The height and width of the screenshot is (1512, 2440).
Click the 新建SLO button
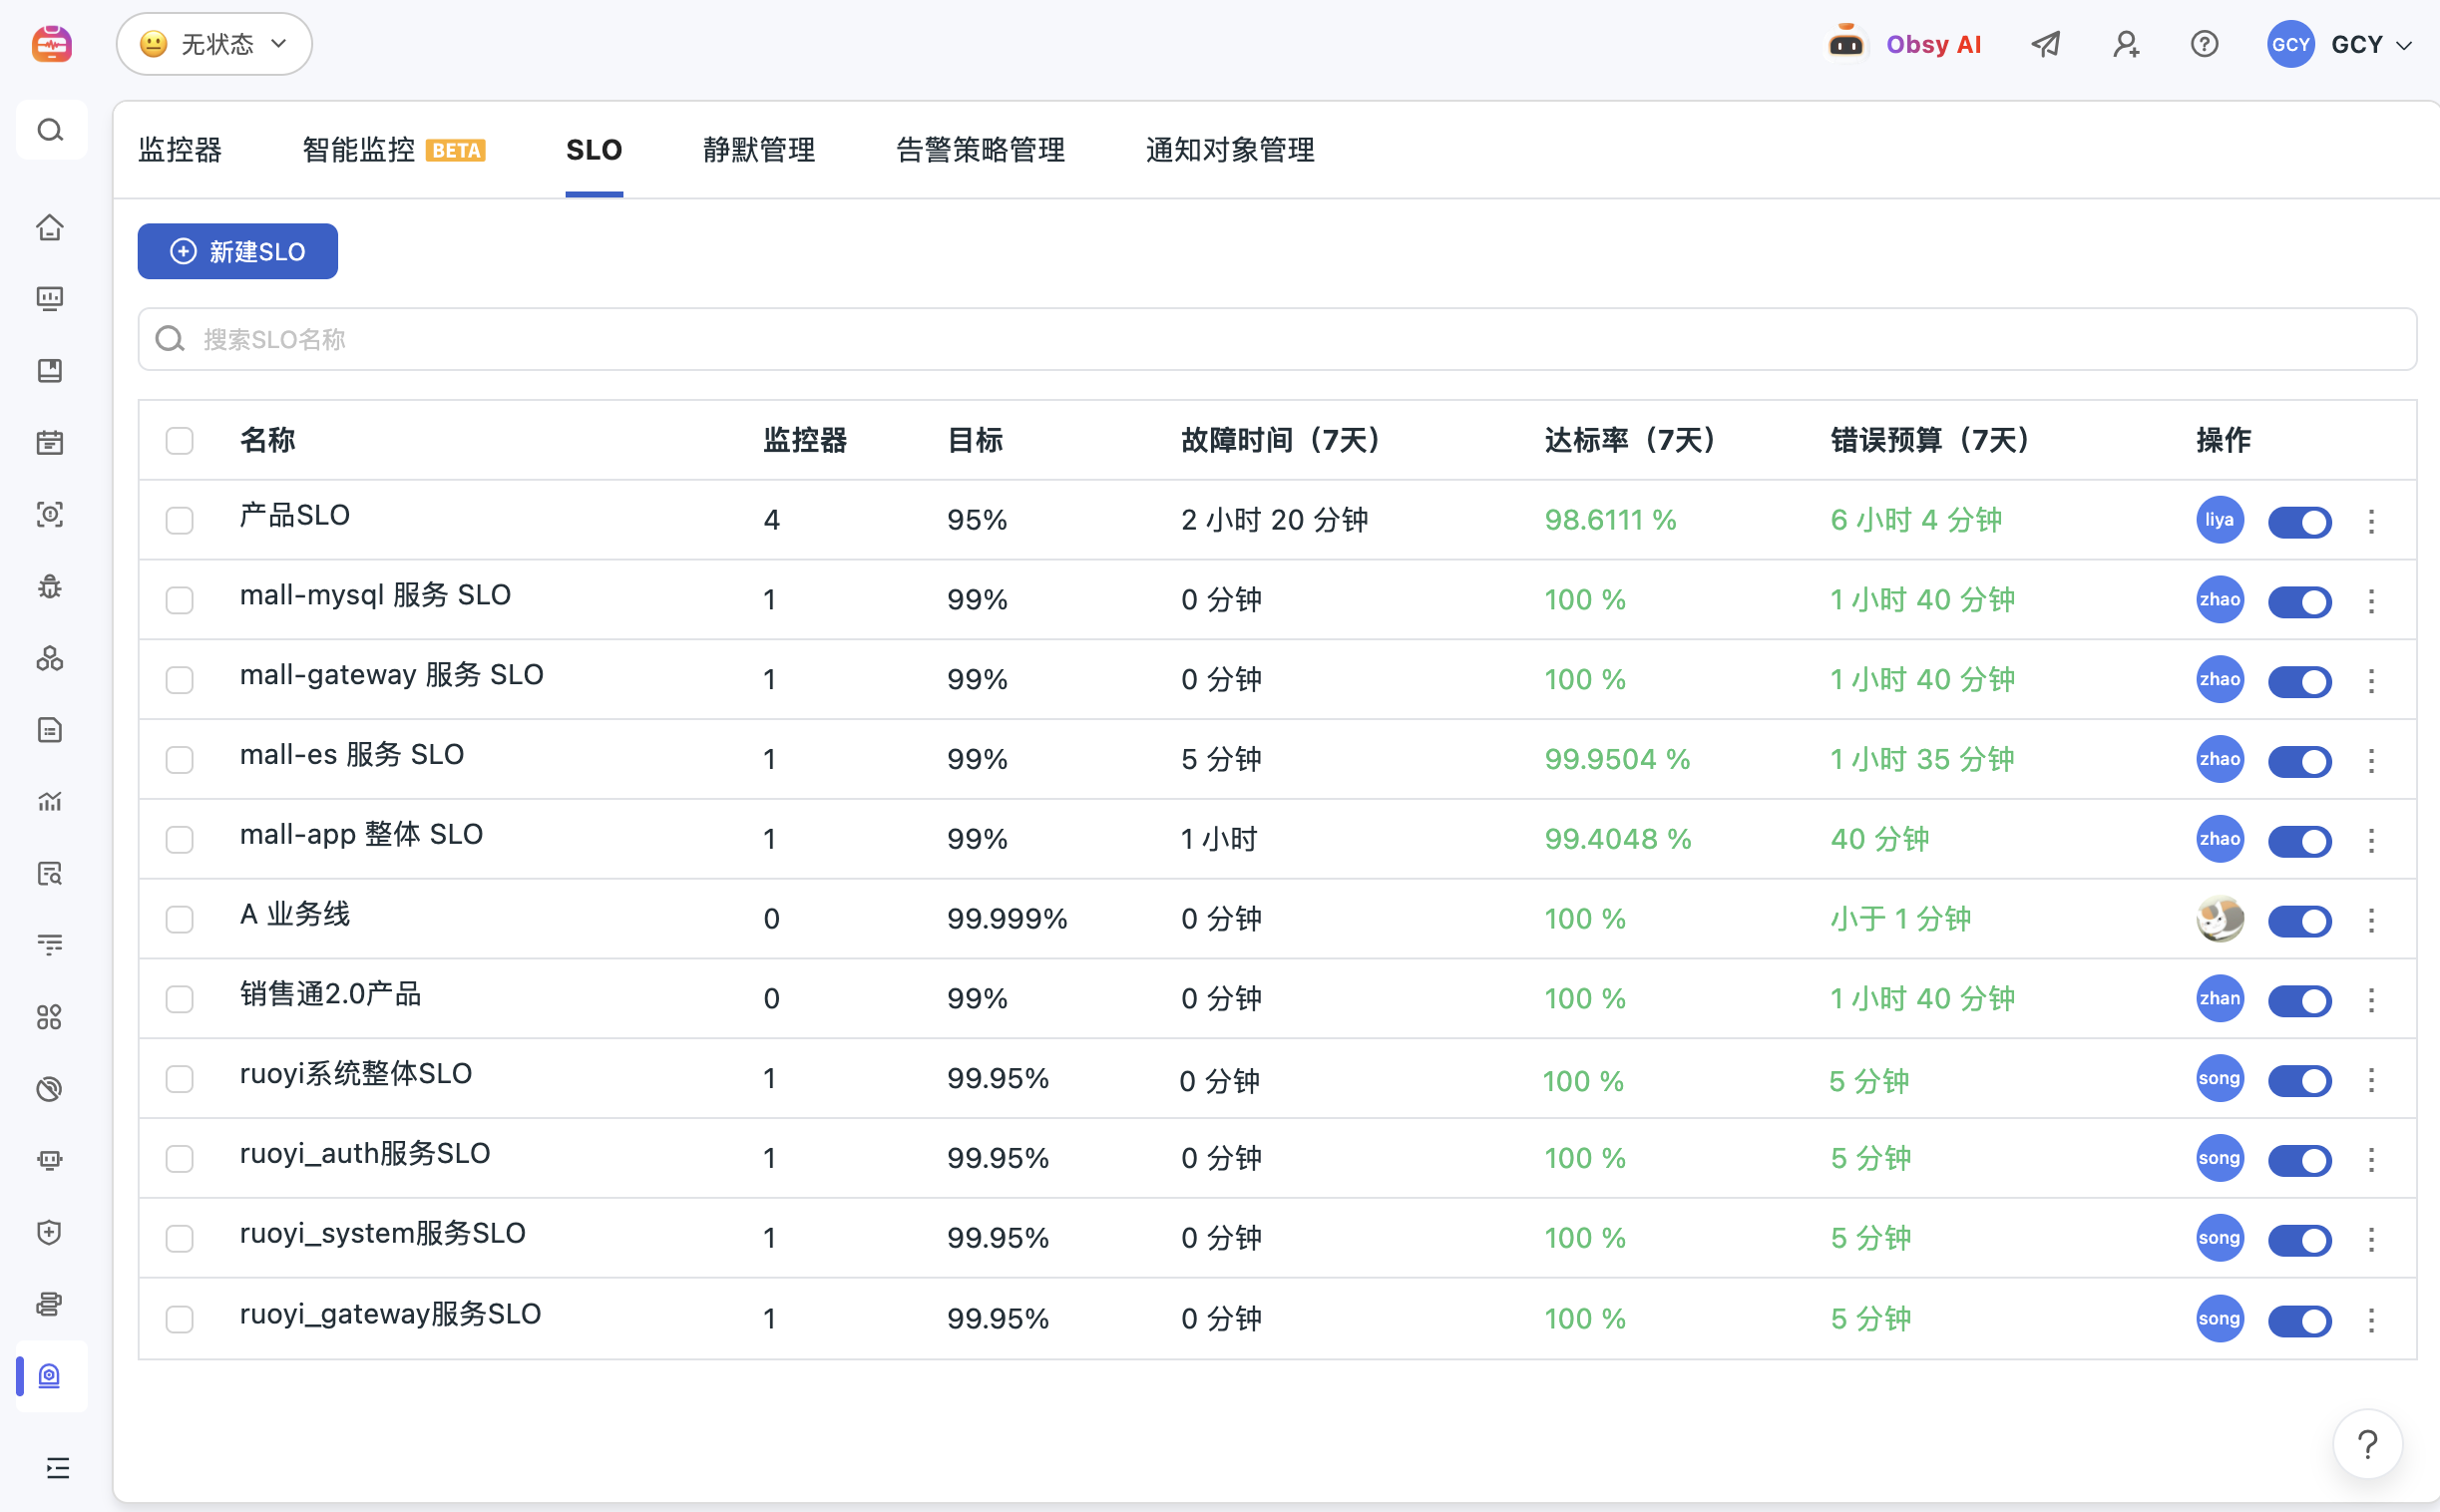(238, 251)
